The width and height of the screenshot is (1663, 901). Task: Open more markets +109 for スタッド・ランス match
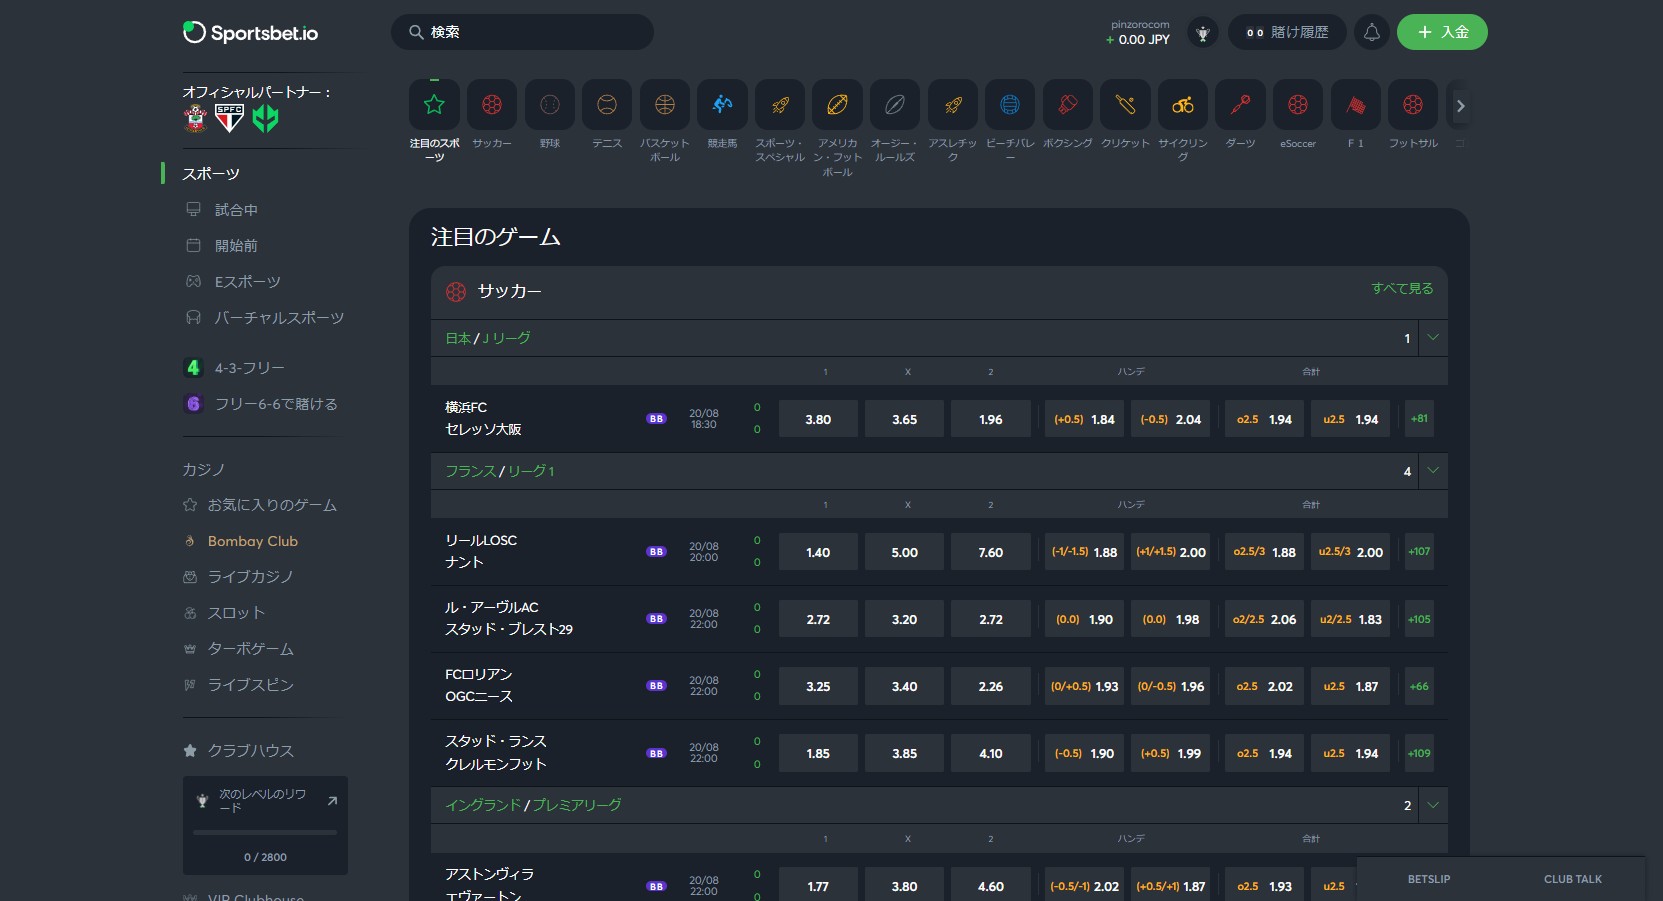1419,753
